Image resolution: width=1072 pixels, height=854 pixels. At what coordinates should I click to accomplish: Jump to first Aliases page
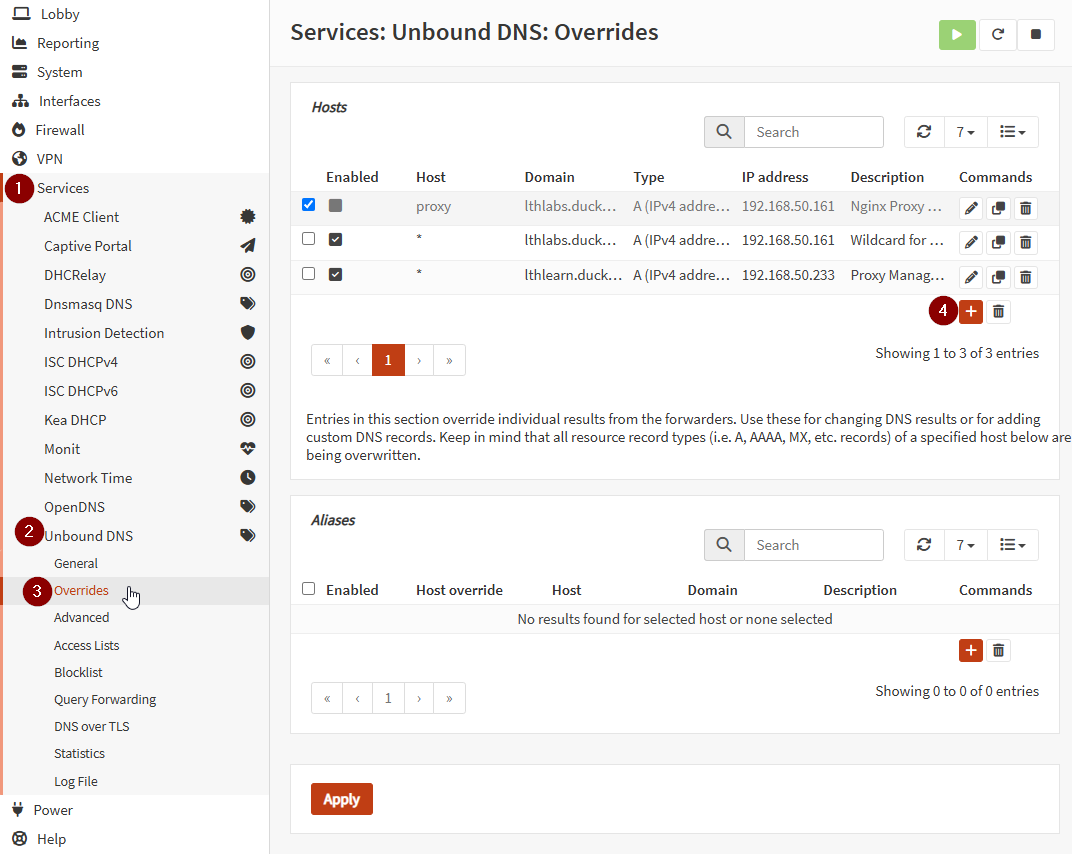(x=327, y=698)
